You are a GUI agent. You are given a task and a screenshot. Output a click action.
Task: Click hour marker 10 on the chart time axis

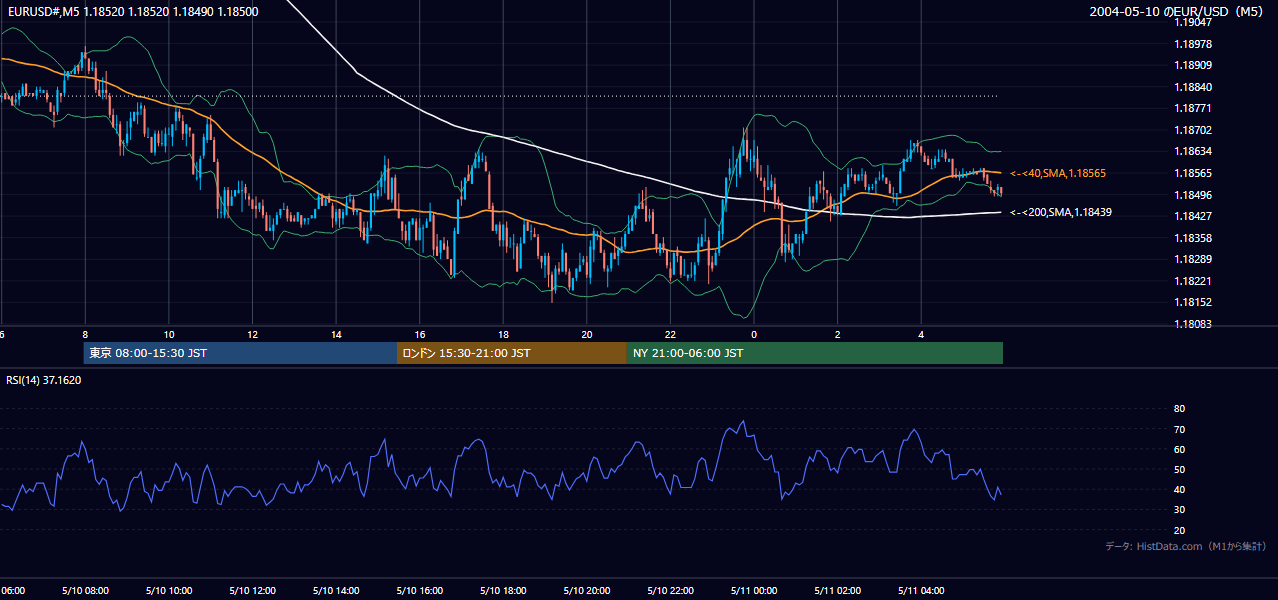pyautogui.click(x=169, y=334)
